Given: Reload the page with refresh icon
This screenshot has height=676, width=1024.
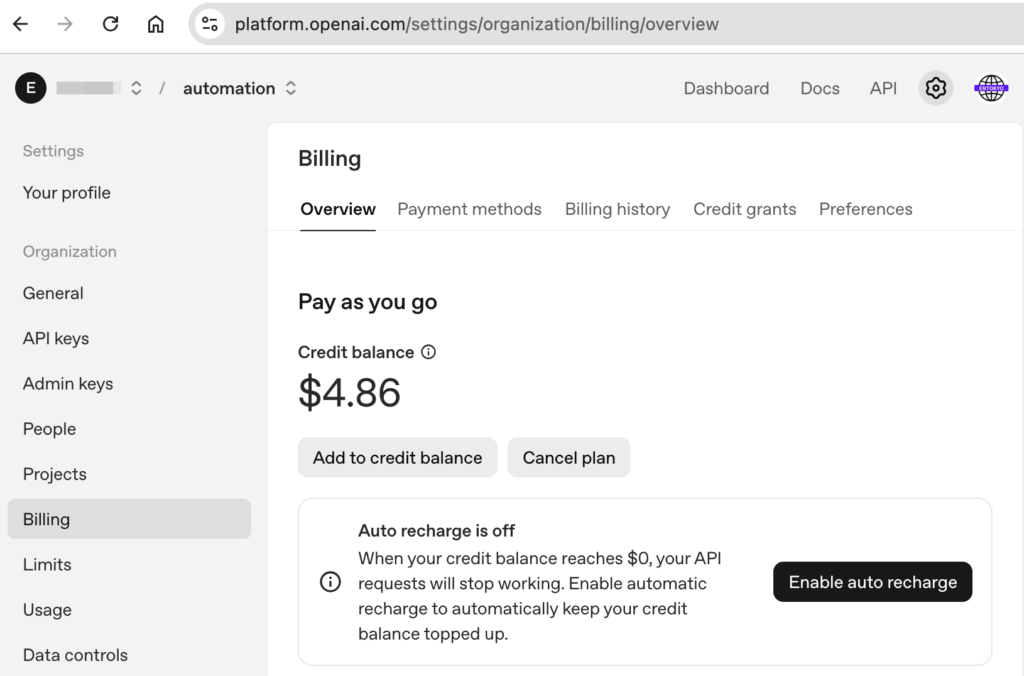Looking at the screenshot, I should pos(111,24).
